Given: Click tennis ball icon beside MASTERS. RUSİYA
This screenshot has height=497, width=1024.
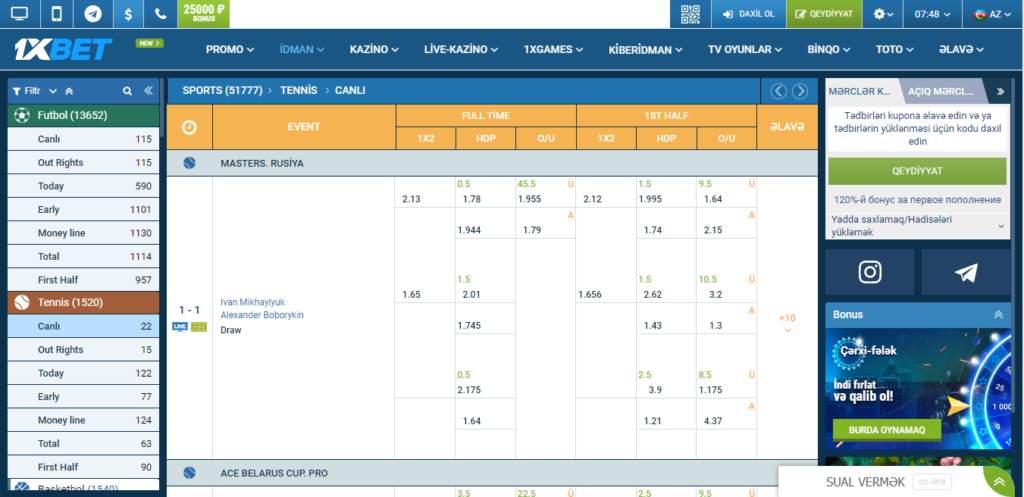Looking at the screenshot, I should [x=189, y=163].
